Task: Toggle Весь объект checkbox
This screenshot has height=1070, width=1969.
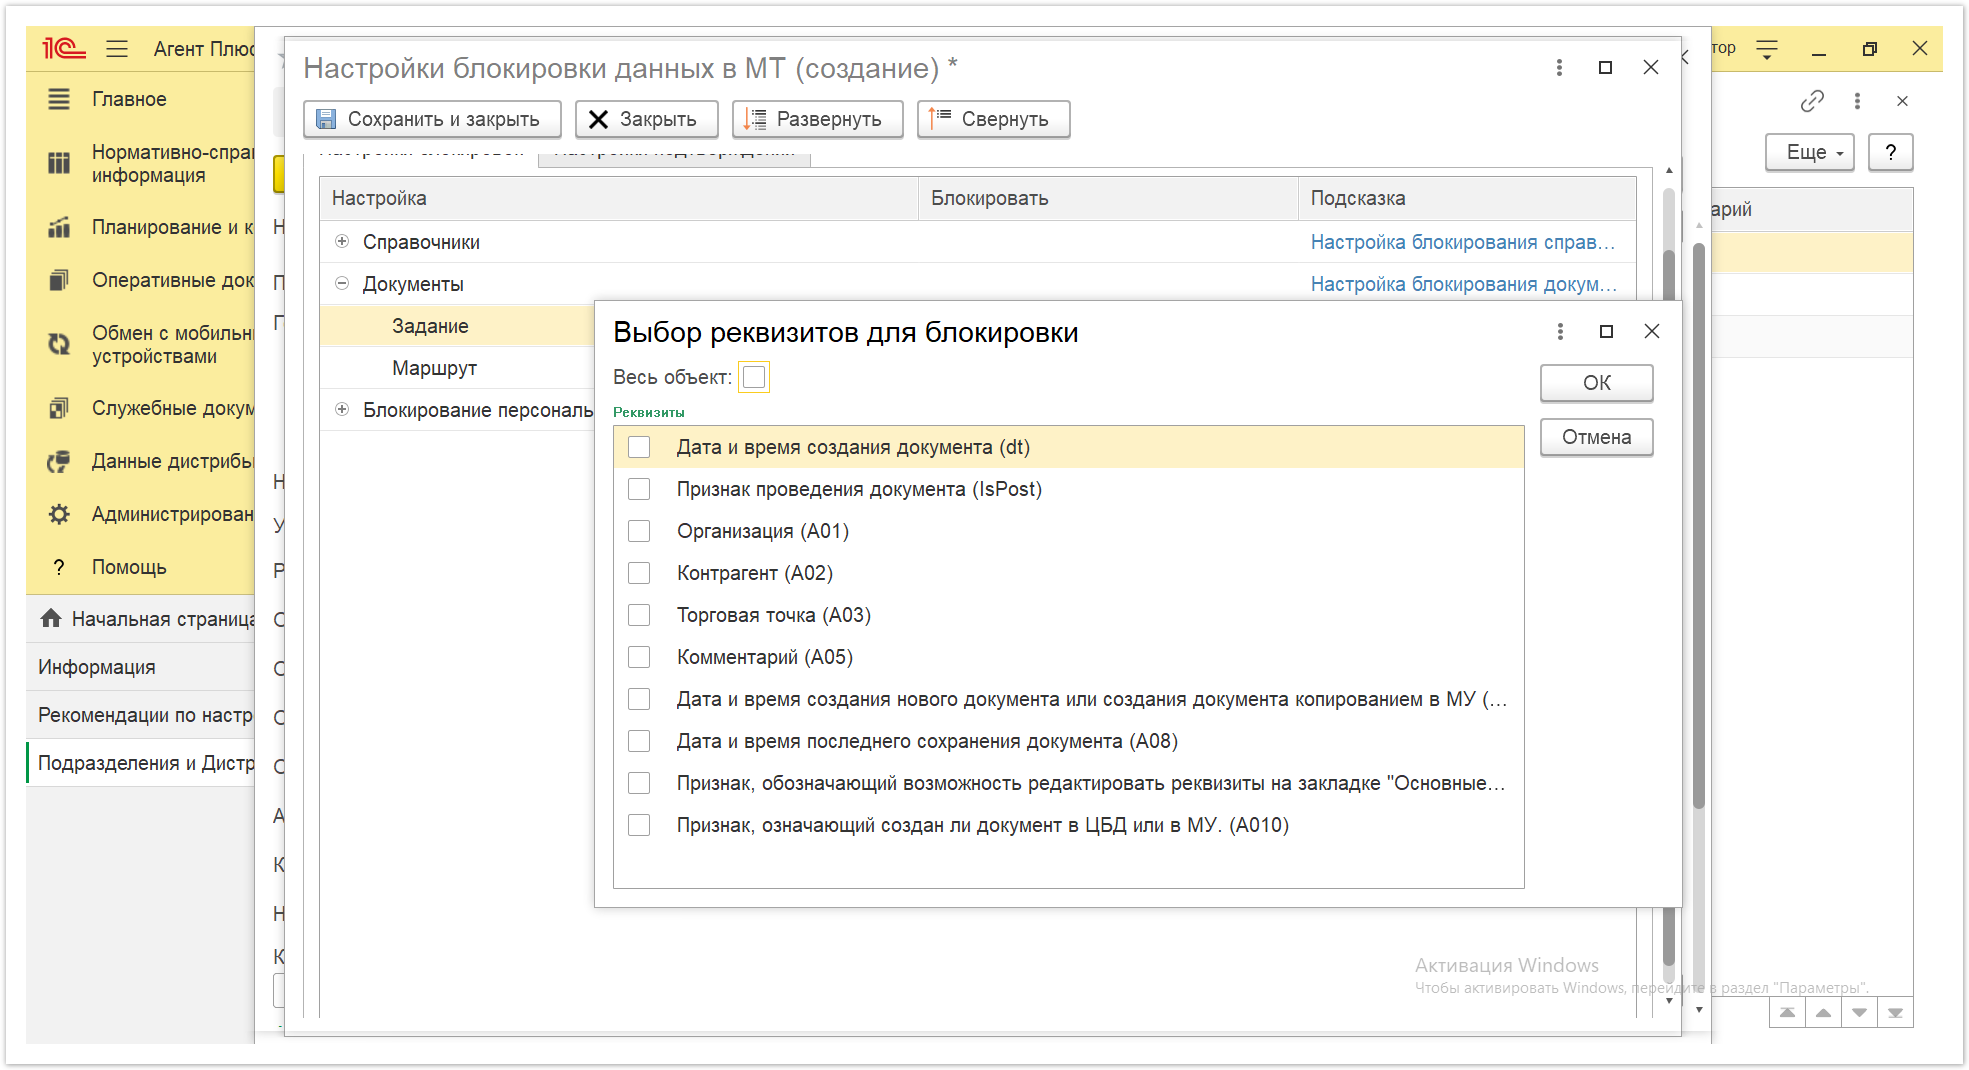Action: click(754, 377)
